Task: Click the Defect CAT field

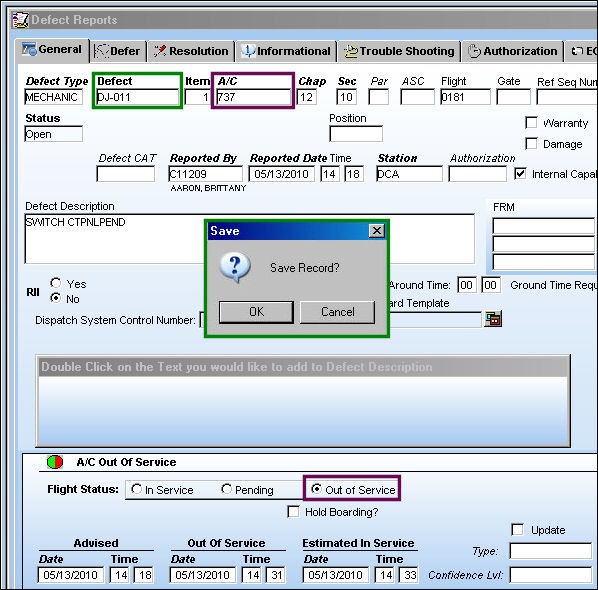Action: [126, 174]
